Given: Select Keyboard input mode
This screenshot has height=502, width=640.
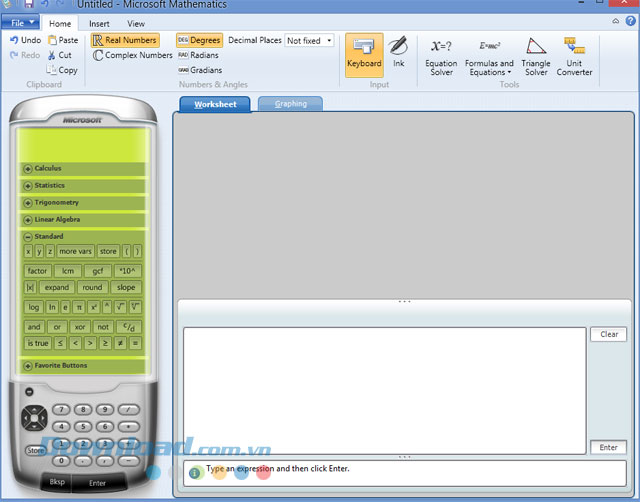Looking at the screenshot, I should click(364, 54).
